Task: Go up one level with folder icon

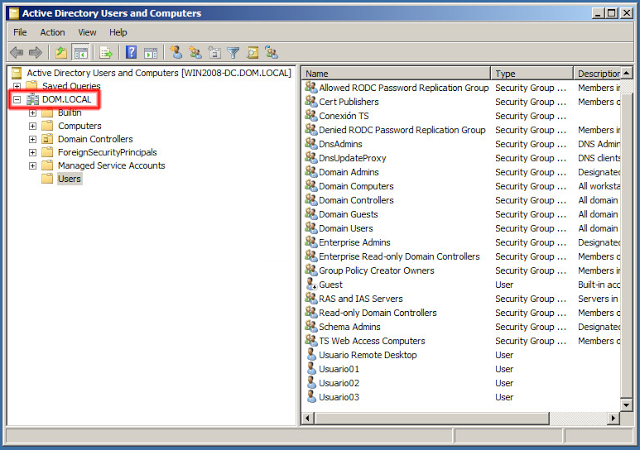Action: pos(61,53)
